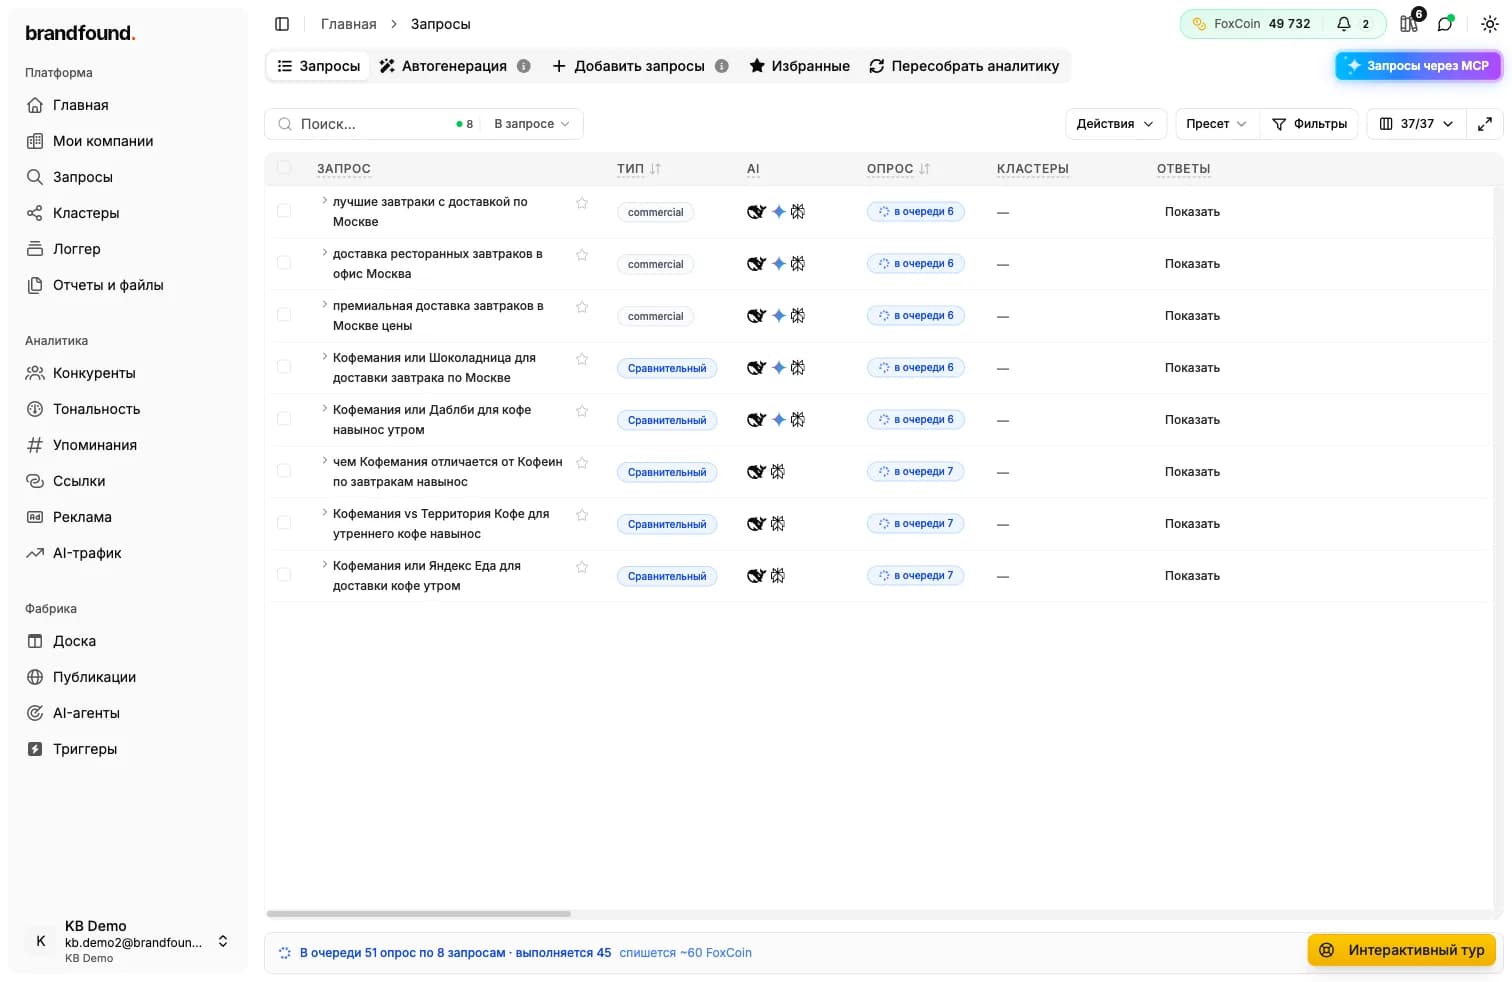
Task: Click the commercial tag in first row
Action: (x=655, y=212)
